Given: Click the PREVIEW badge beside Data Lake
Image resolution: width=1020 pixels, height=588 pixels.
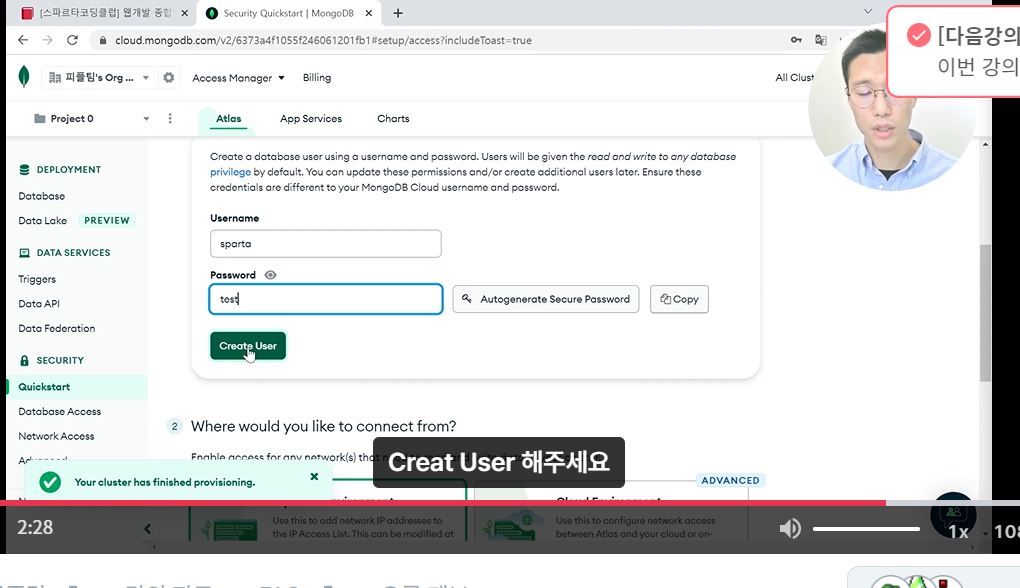Looking at the screenshot, I should [107, 220].
